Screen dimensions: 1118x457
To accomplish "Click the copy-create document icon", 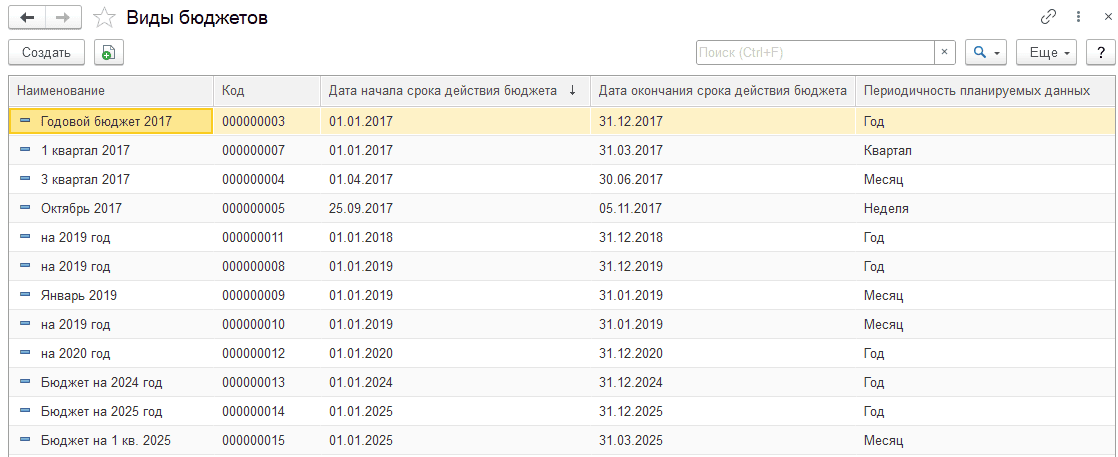I will pyautogui.click(x=108, y=52).
